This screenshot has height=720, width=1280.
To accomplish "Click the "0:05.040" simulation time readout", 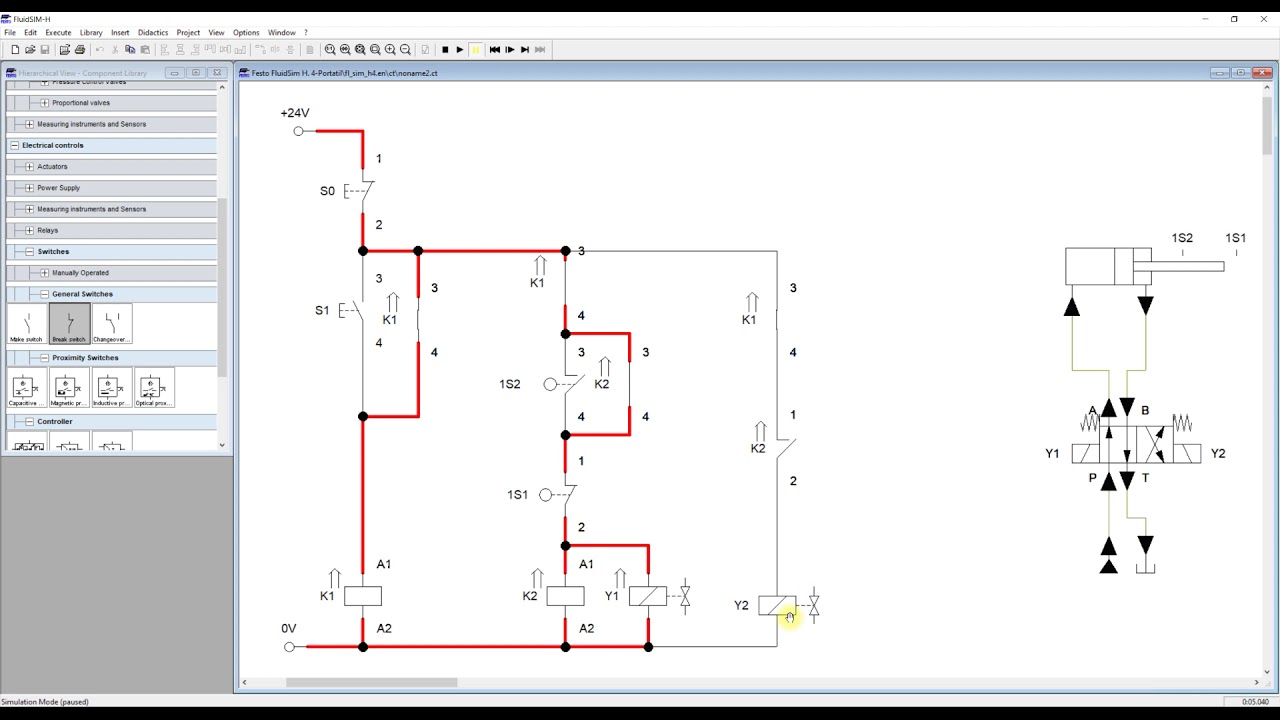I will pos(1255,702).
